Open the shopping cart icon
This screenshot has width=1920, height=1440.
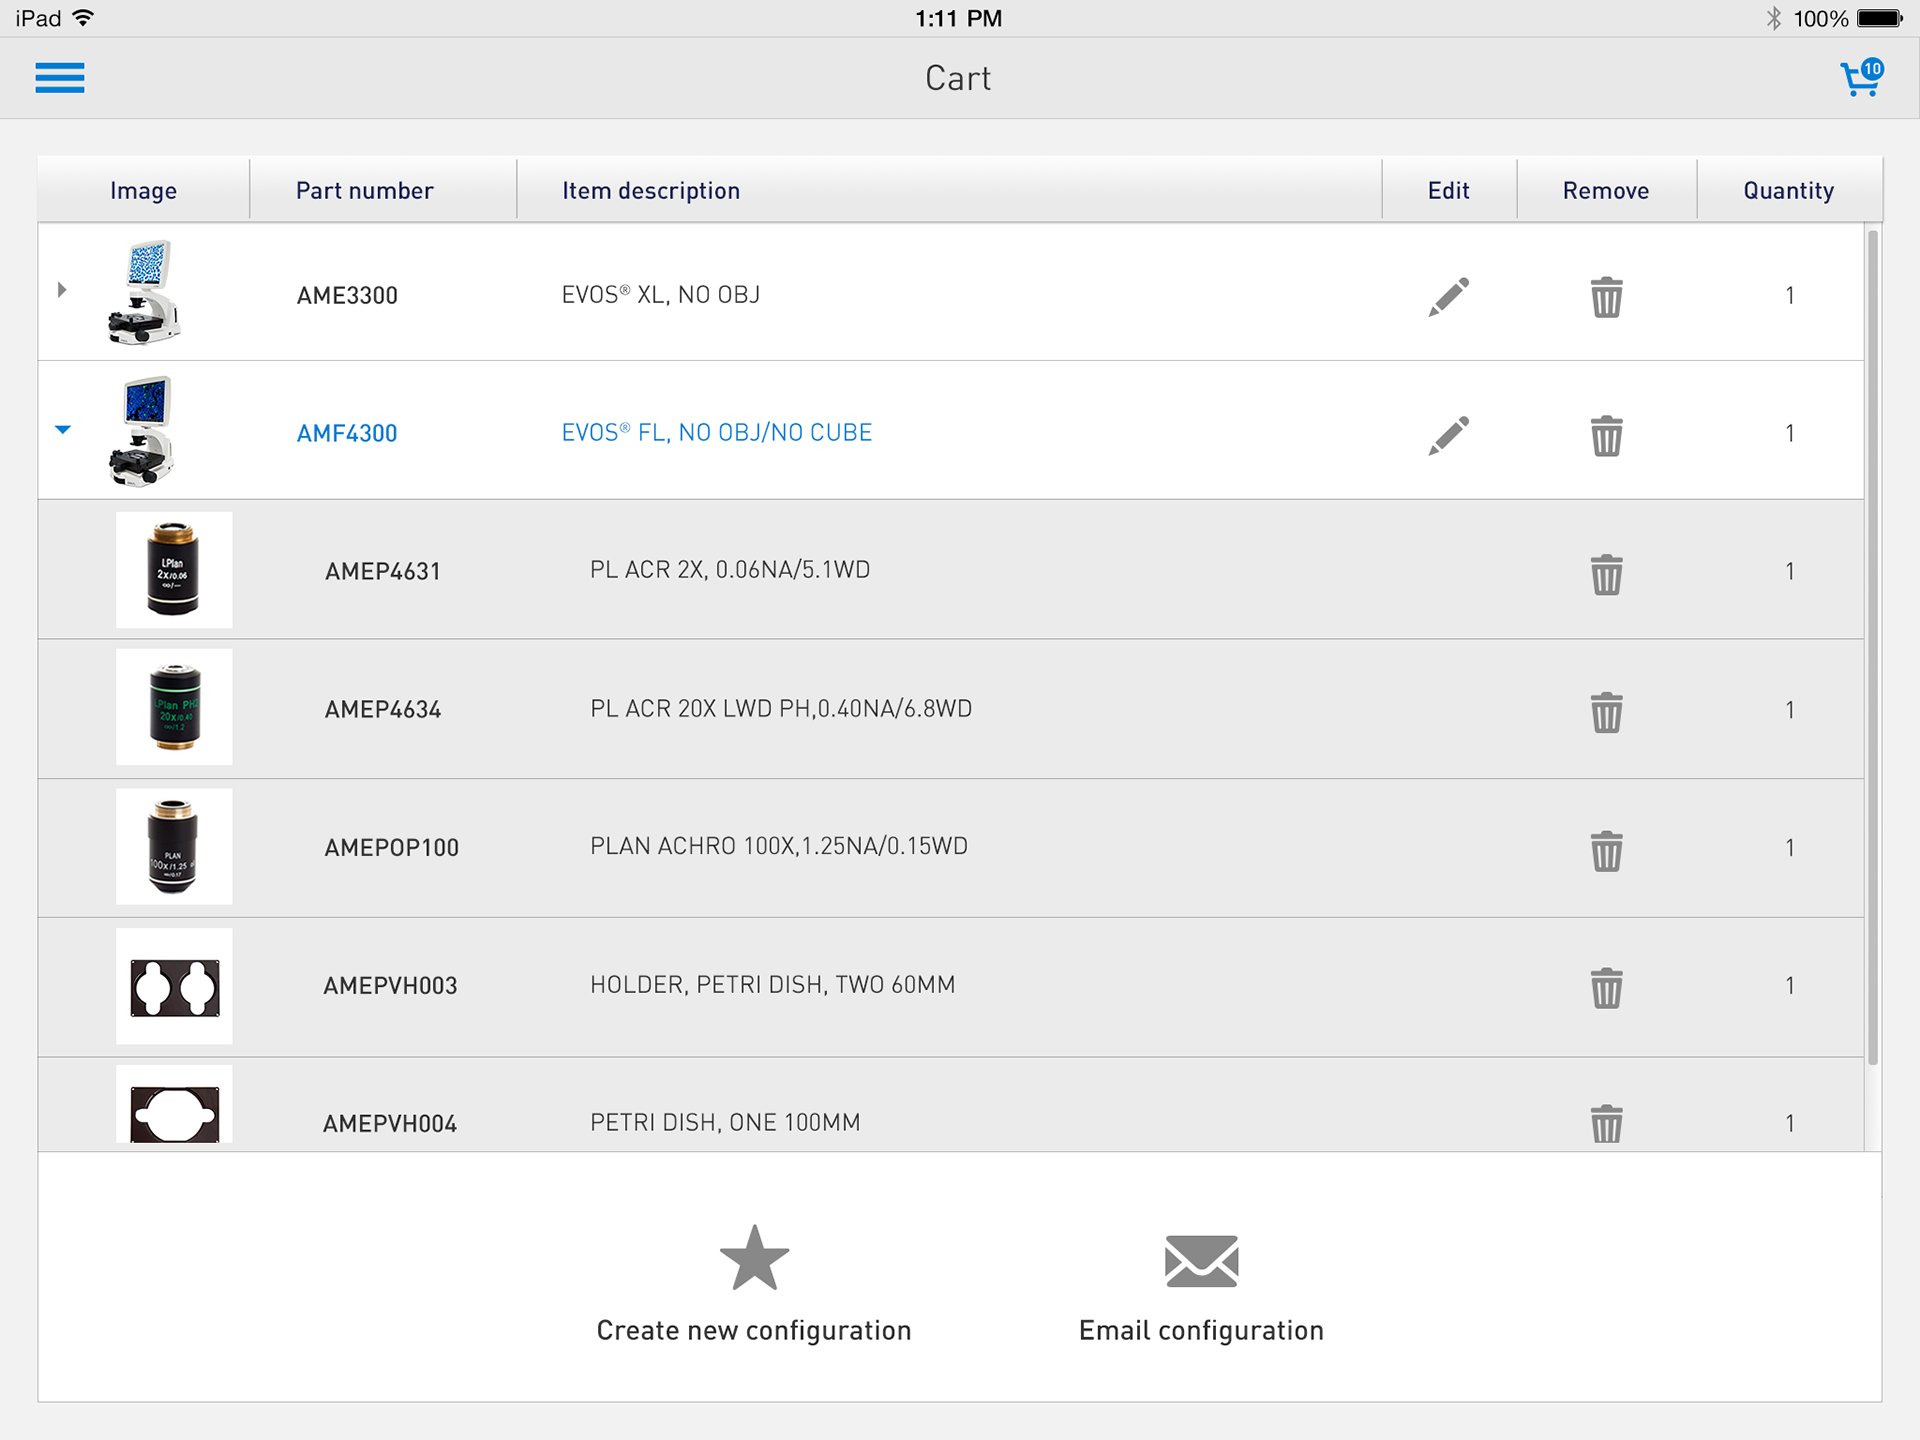coord(1862,78)
